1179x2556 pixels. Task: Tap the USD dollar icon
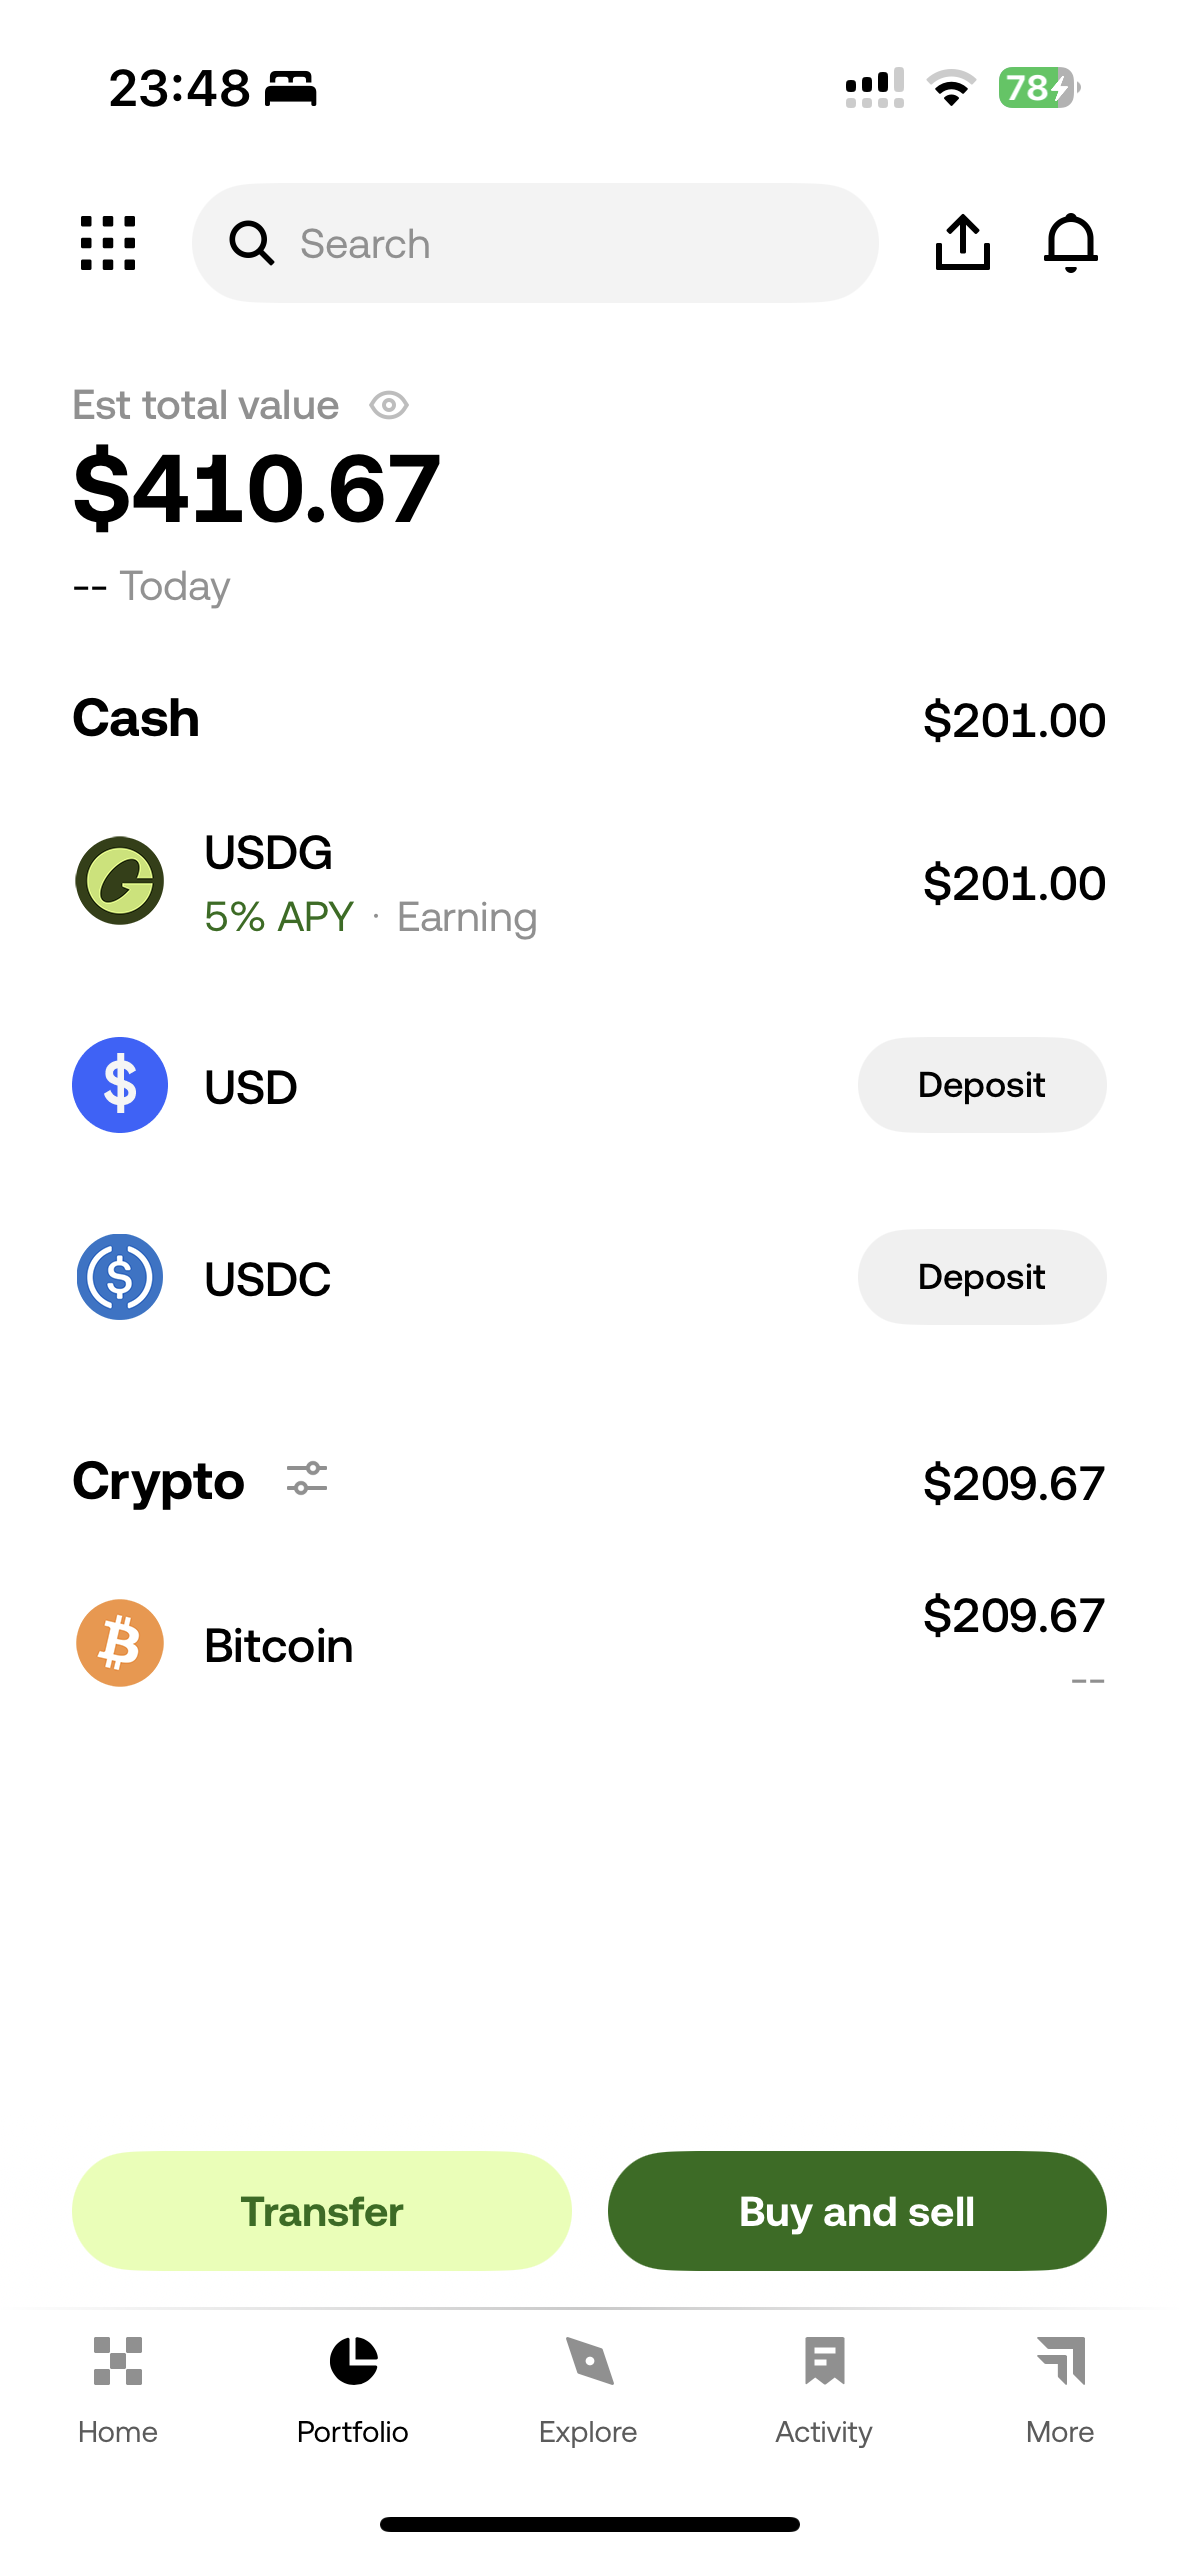pos(120,1085)
